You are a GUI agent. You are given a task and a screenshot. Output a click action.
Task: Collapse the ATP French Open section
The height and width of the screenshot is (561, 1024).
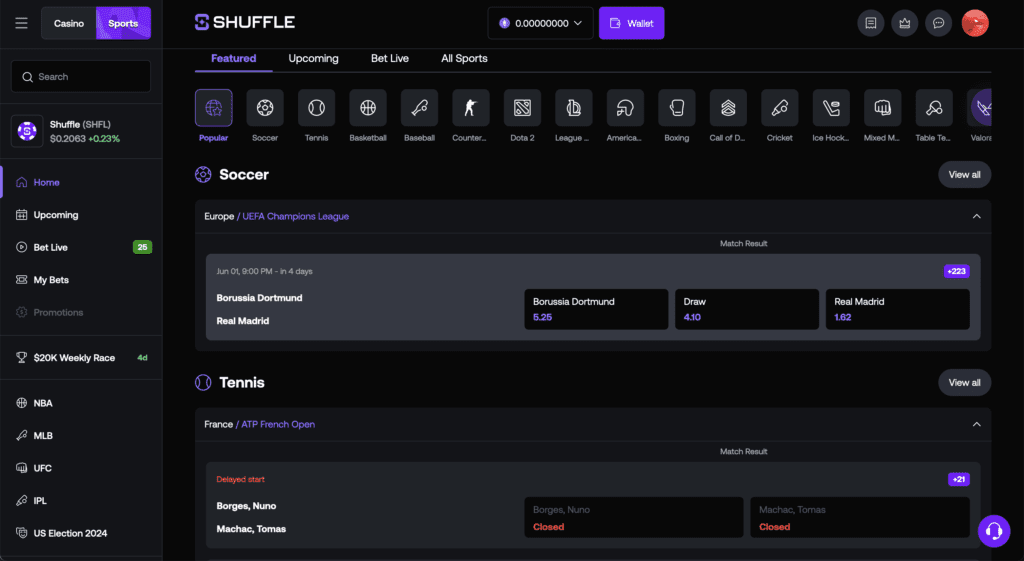click(976, 425)
